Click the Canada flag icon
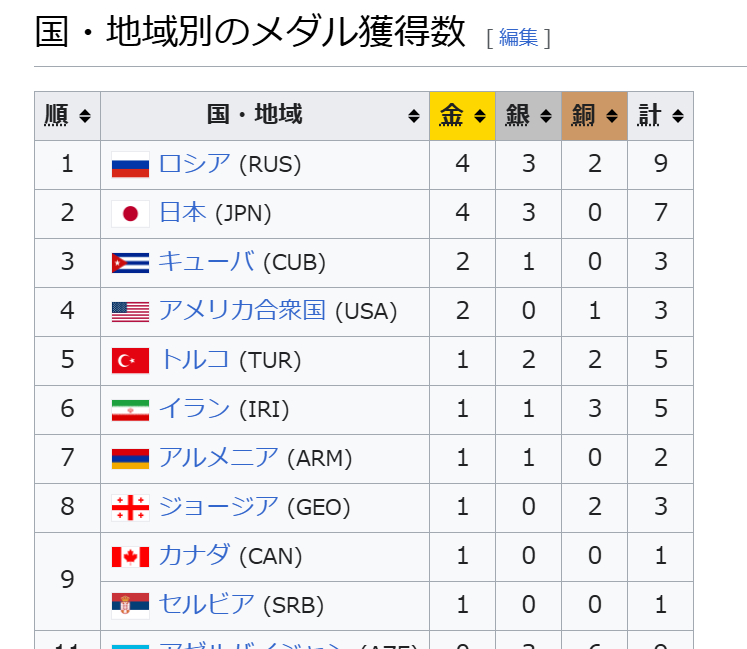This screenshot has width=747, height=649. pos(130,557)
